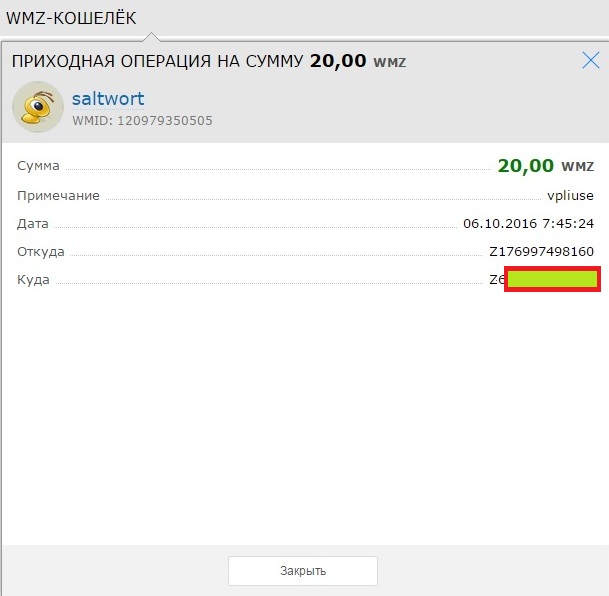
Task: Click the saltwort avatar picture
Action: tap(38, 107)
